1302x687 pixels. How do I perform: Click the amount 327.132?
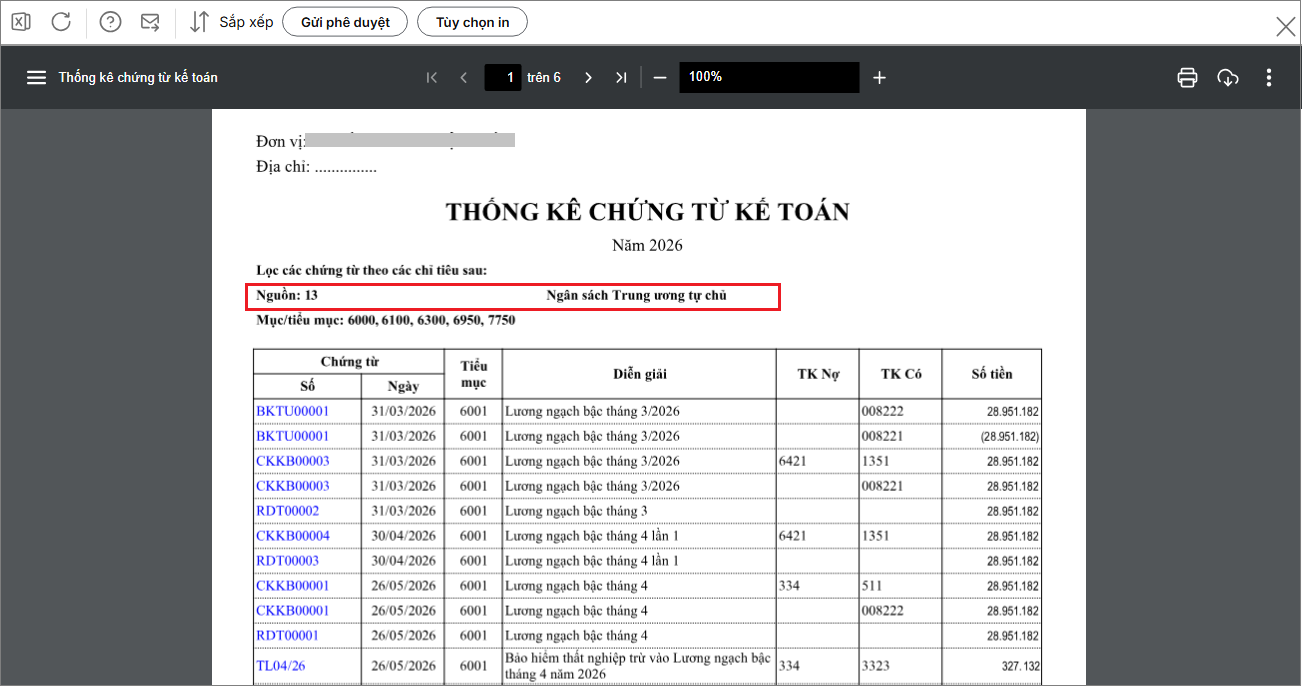[x=1019, y=666]
